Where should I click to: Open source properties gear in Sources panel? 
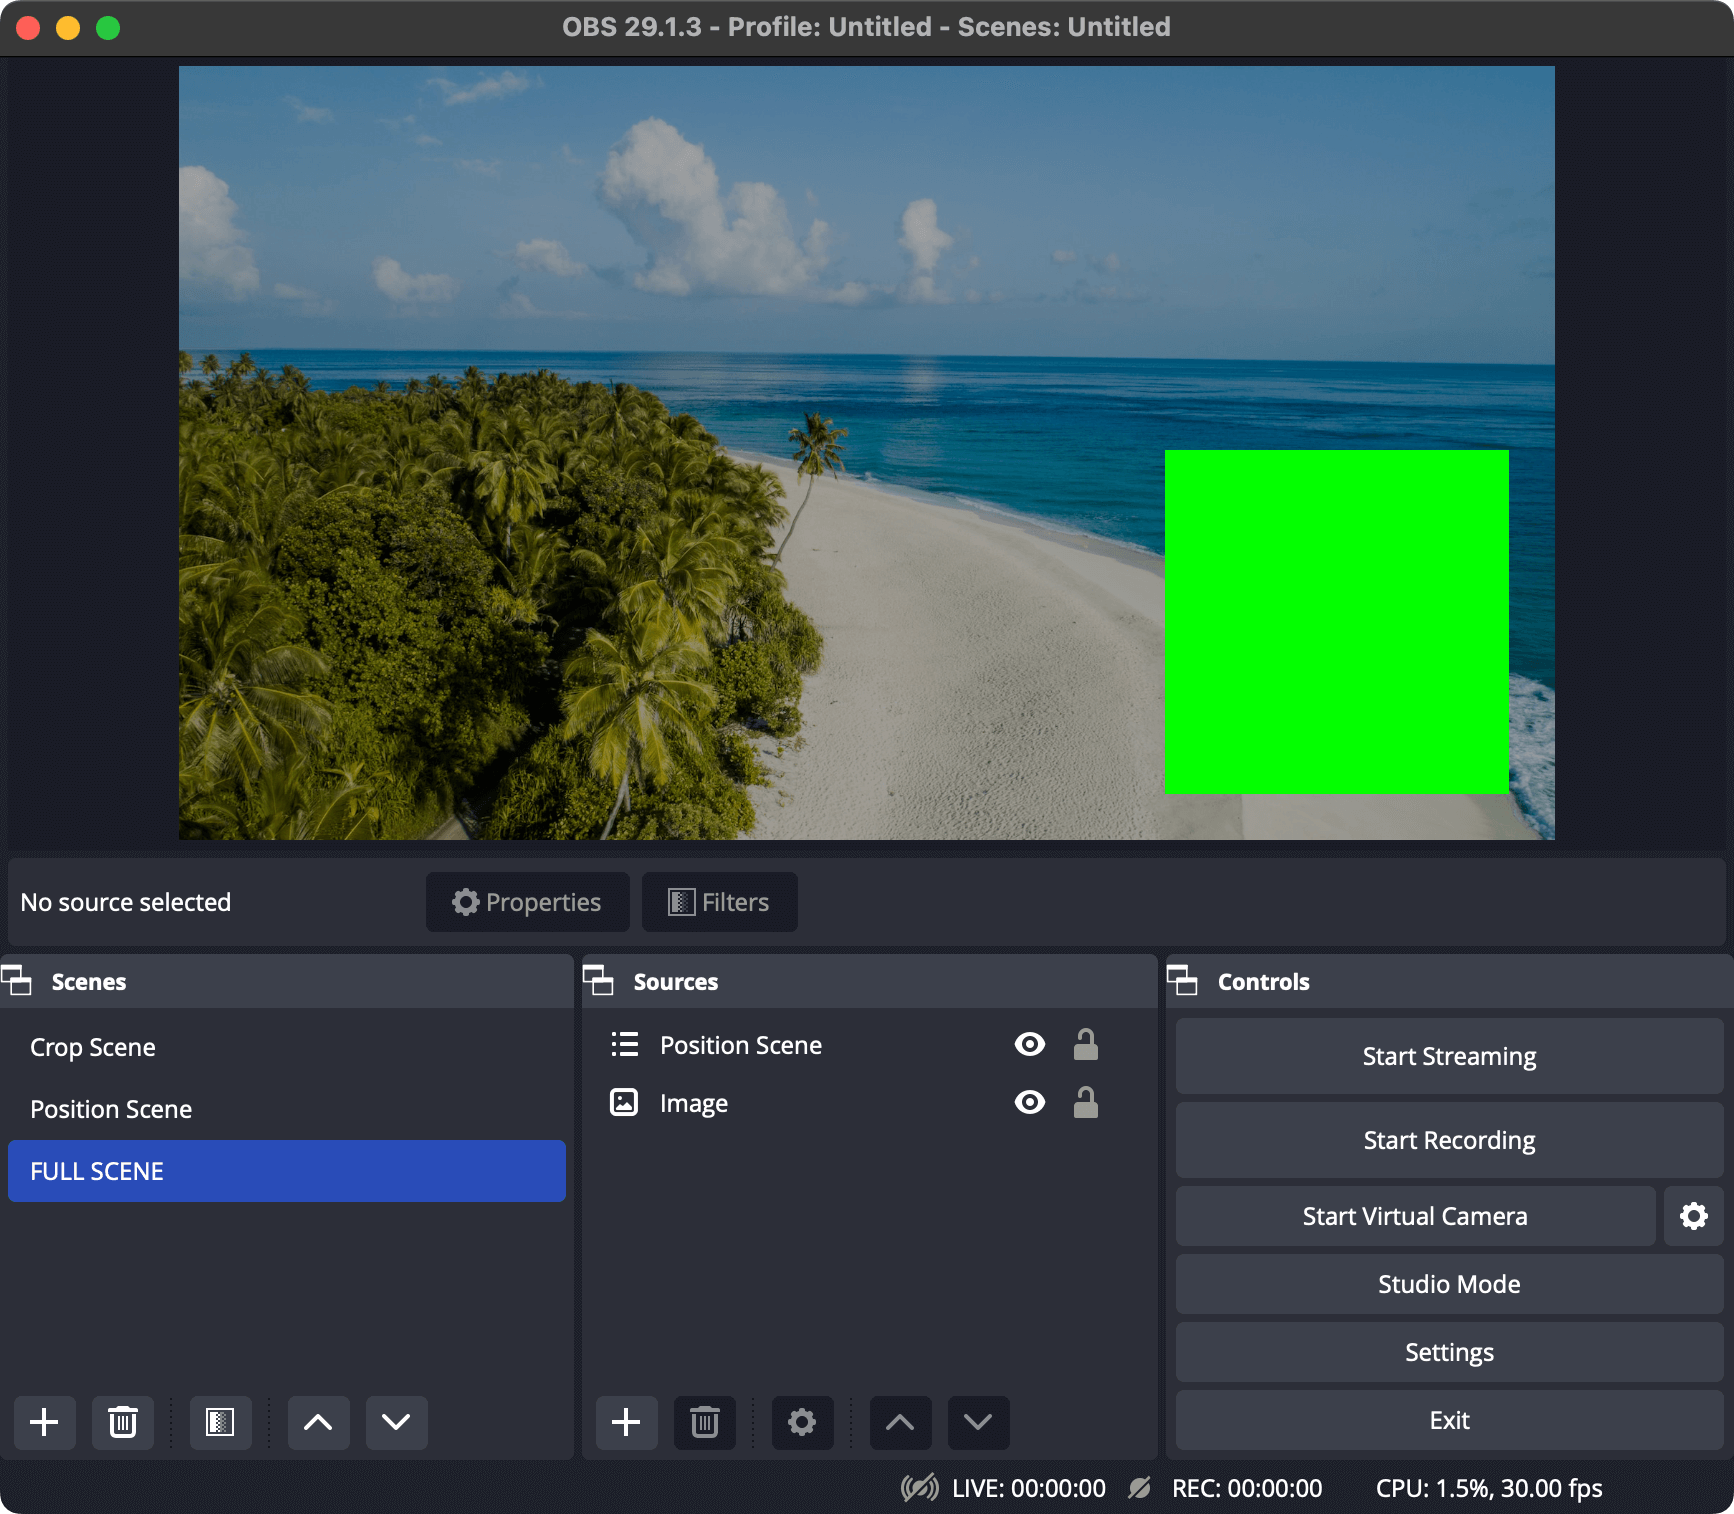coord(802,1422)
